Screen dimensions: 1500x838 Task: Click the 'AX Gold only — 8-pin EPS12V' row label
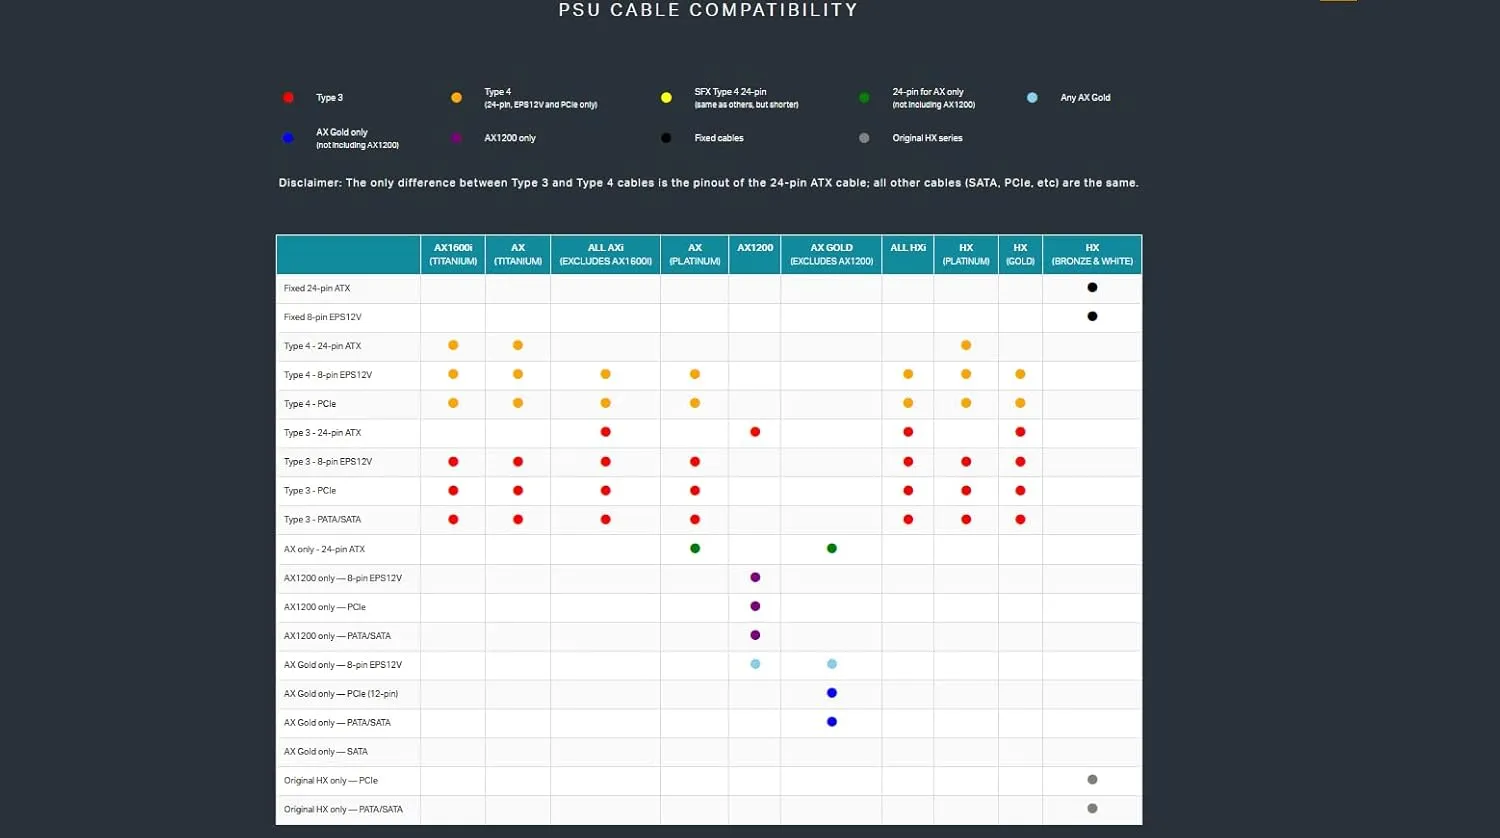343,665
